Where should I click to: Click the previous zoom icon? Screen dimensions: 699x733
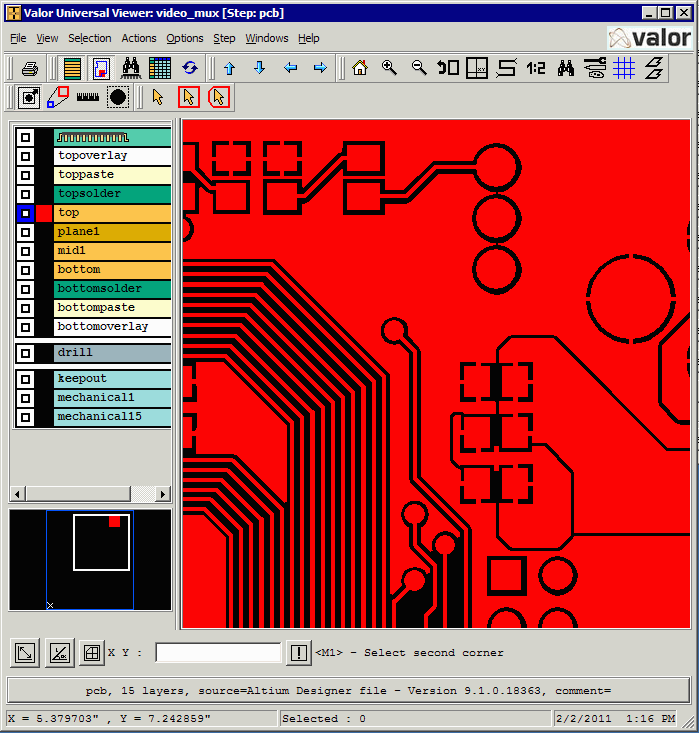448,69
